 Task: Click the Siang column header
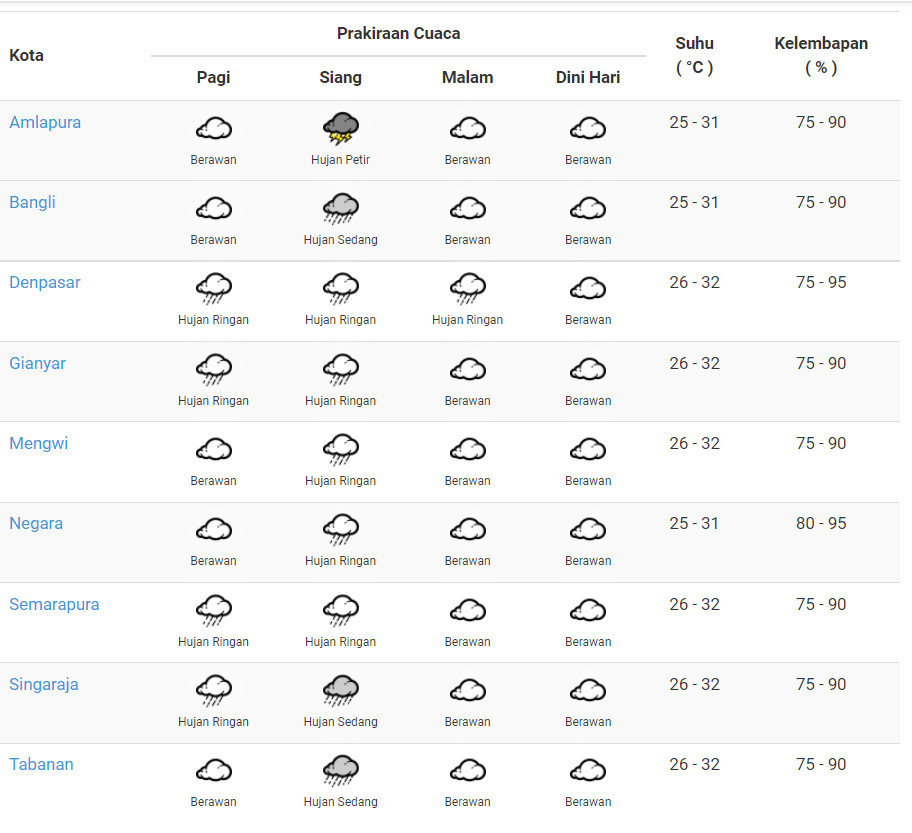340,77
